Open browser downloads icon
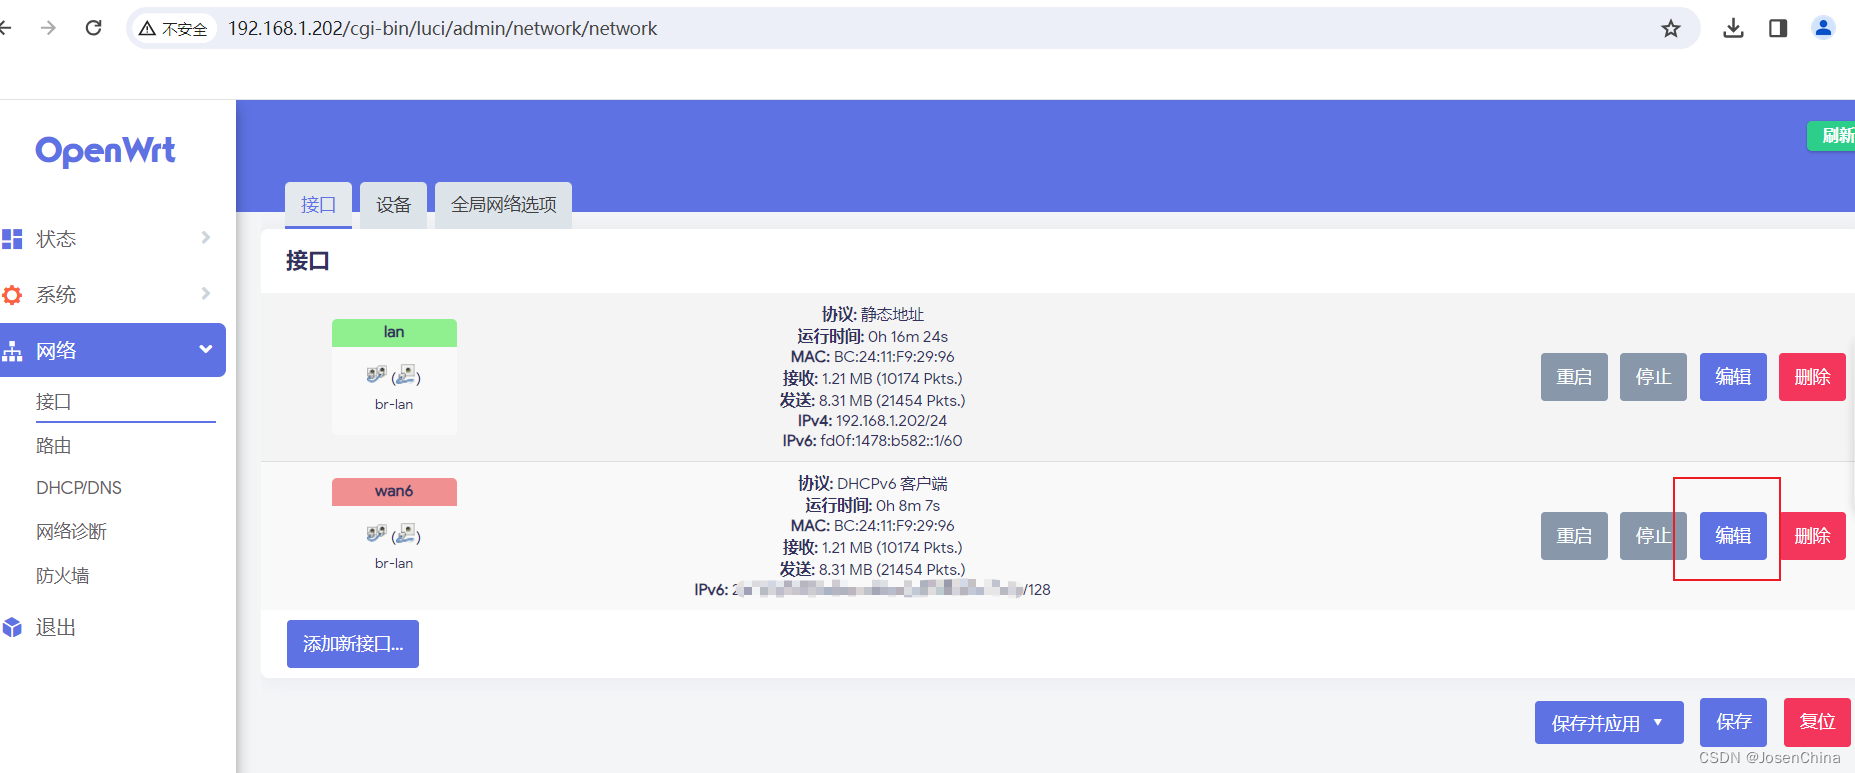1855x773 pixels. [1733, 28]
